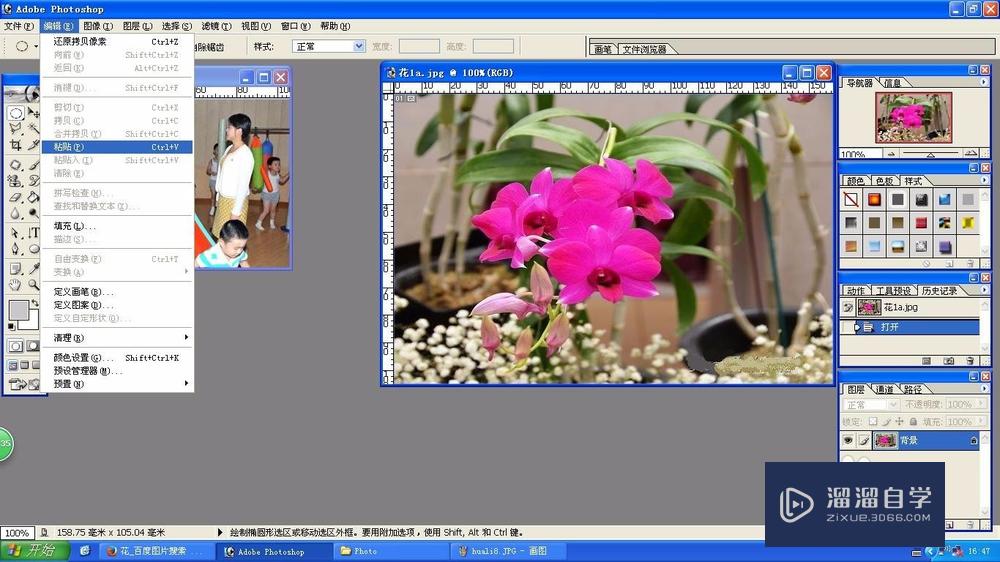Select the Path Selection arrow tool
This screenshot has height=562, width=1000.
coord(15,233)
